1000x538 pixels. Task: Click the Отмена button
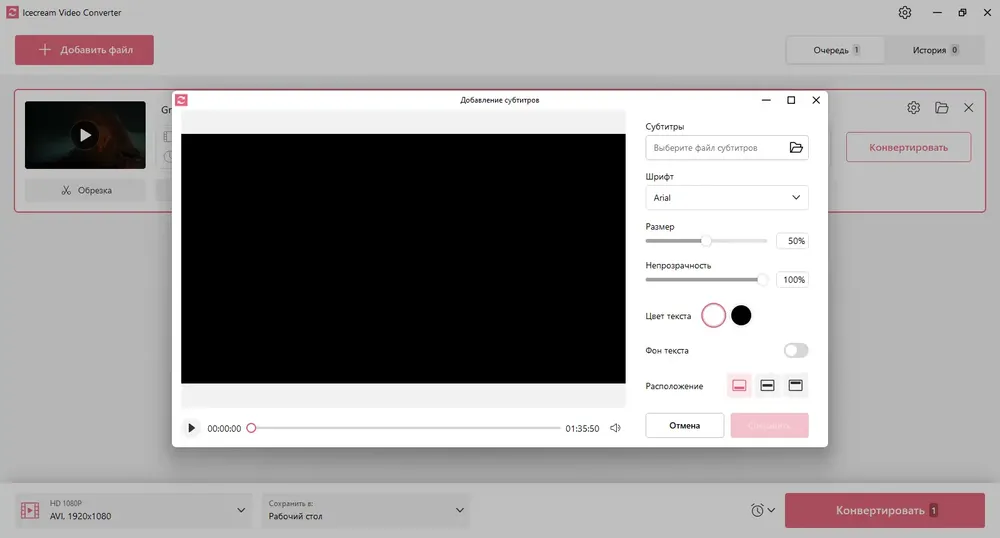[684, 425]
